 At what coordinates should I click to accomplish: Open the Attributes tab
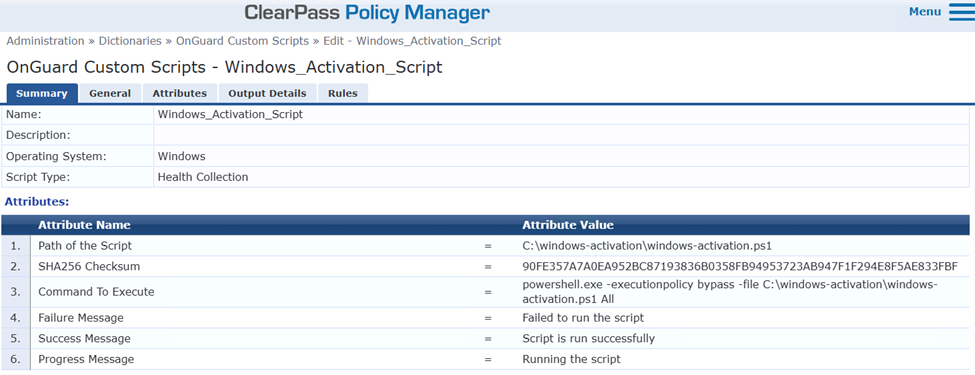point(180,93)
